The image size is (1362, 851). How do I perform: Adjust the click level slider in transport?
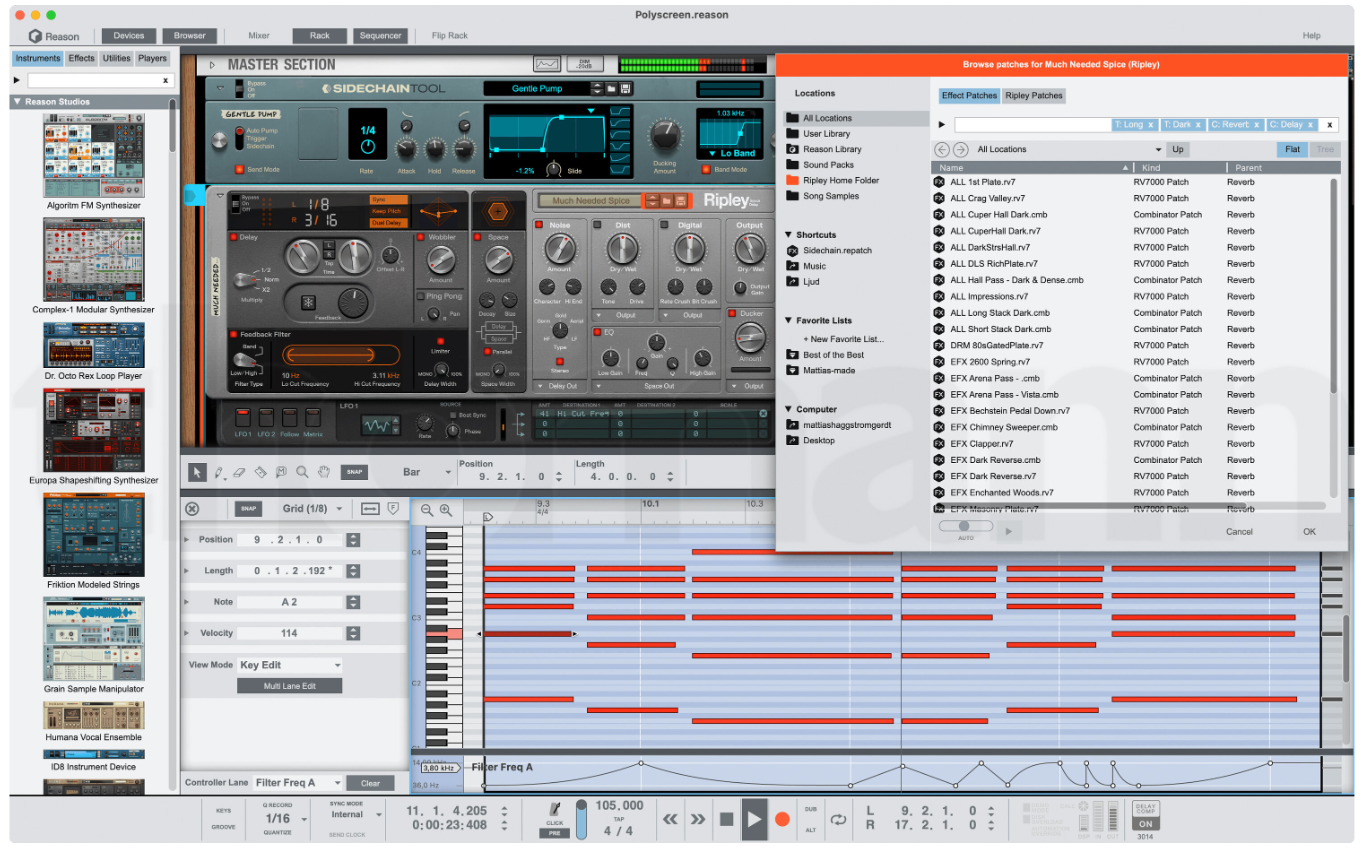[x=581, y=820]
